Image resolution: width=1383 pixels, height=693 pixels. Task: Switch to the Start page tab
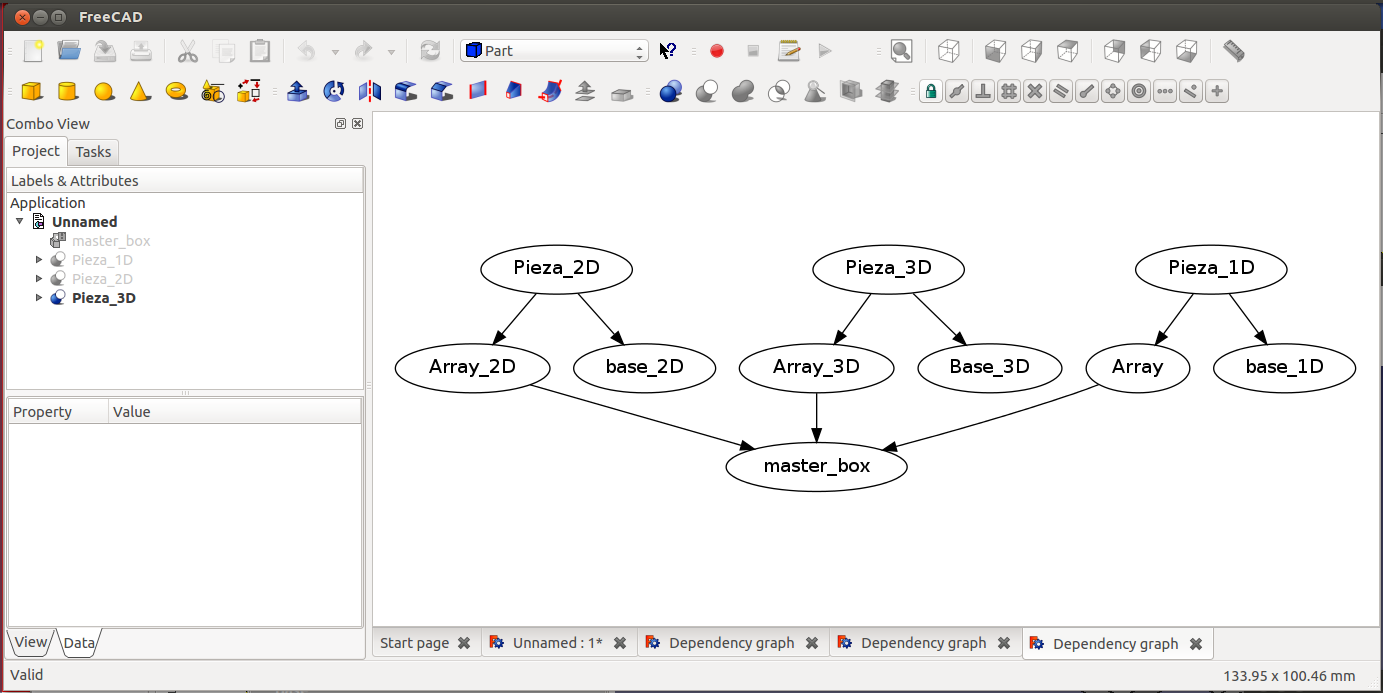point(414,643)
